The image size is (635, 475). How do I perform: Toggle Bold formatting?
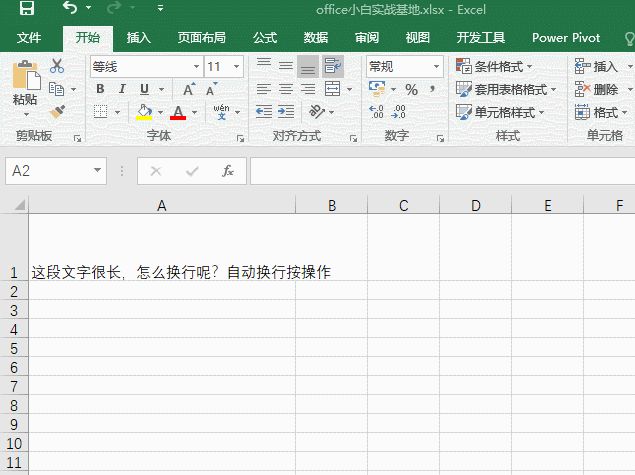[100, 90]
